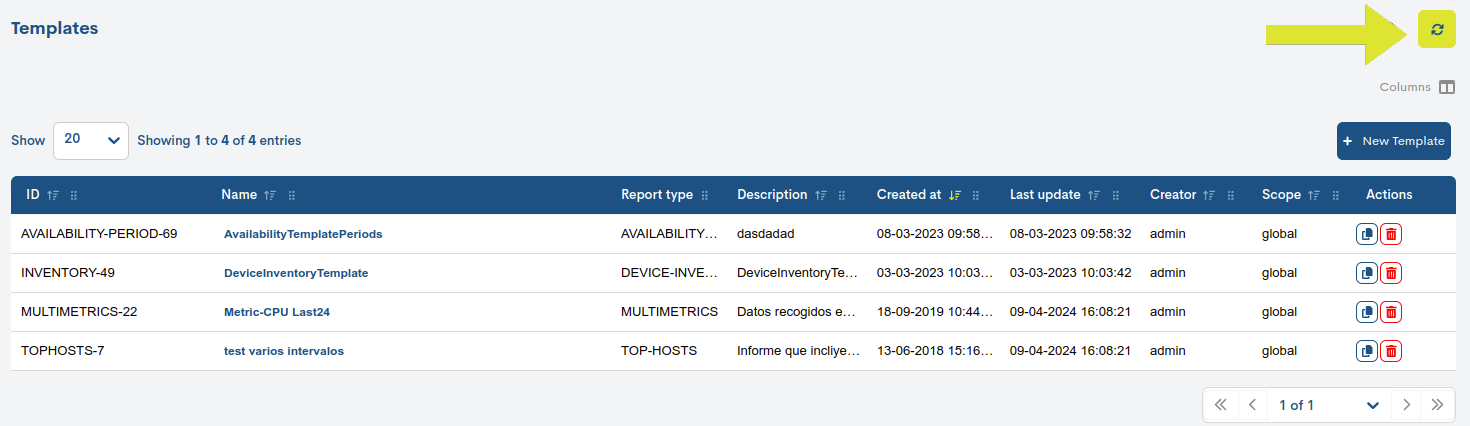This screenshot has width=1470, height=426.
Task: Sort by Last update column
Action: pyautogui.click(x=1094, y=195)
